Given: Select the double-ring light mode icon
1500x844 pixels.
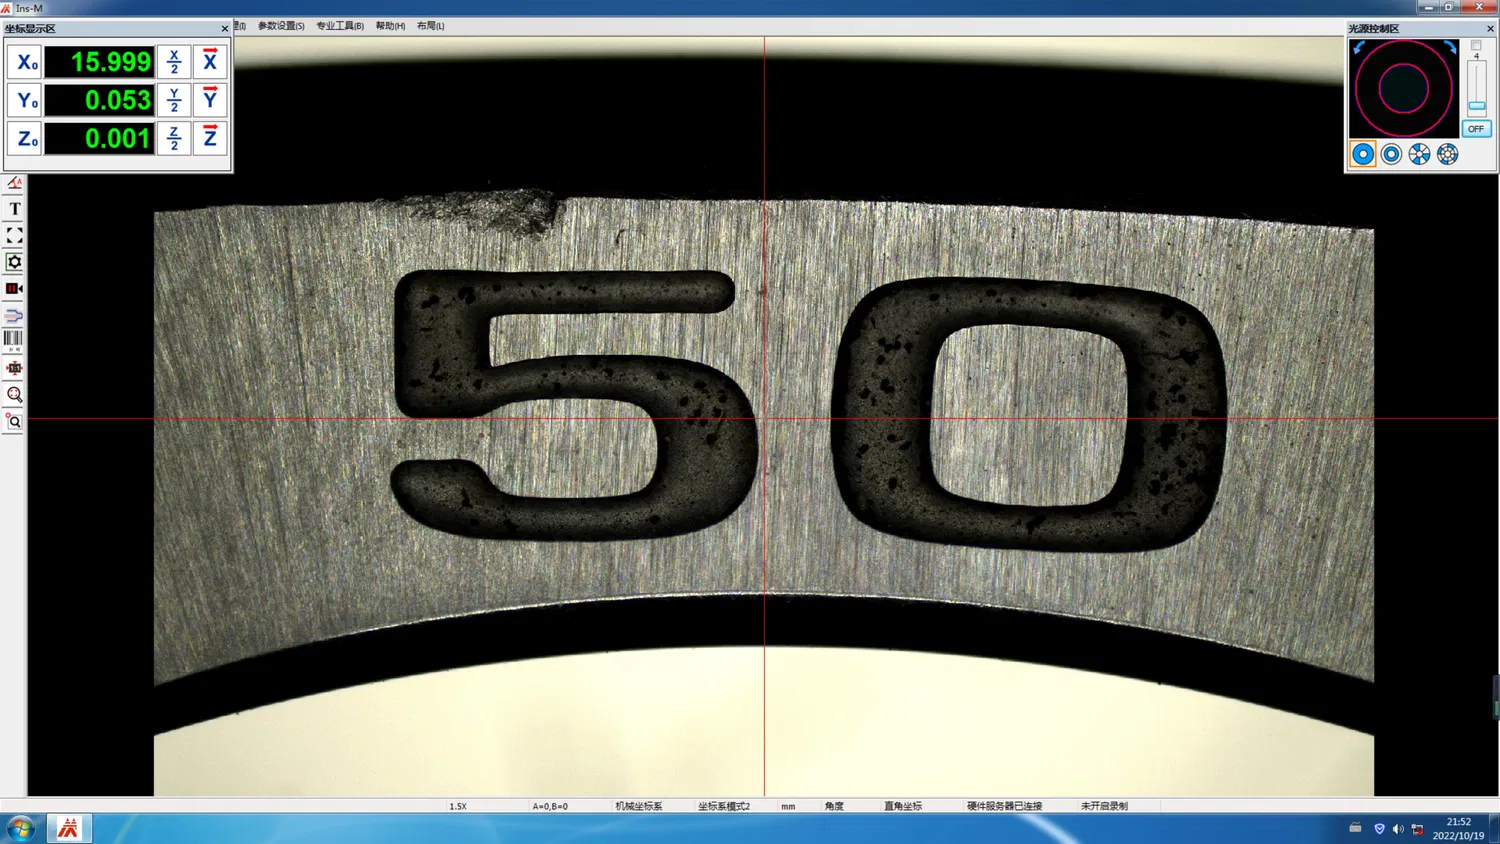Looking at the screenshot, I should [x=1391, y=154].
